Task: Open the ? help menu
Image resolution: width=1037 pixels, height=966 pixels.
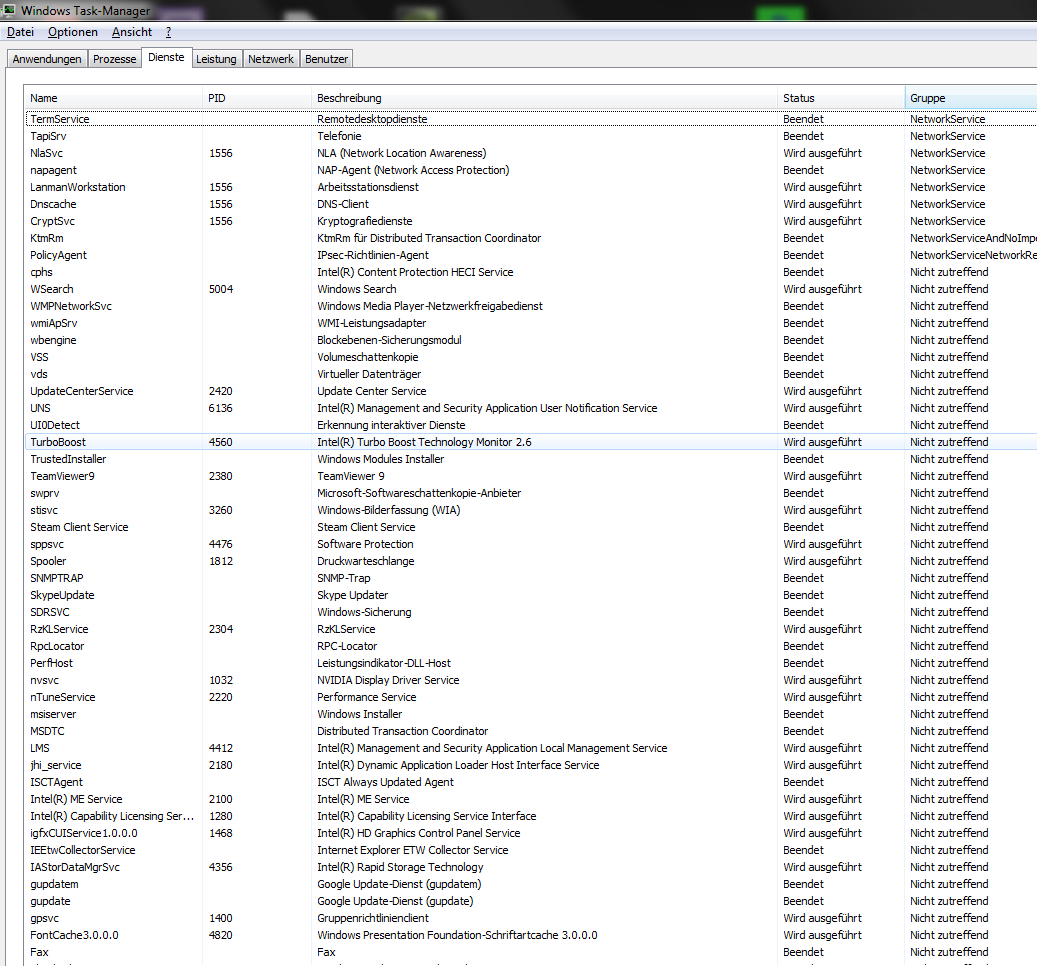Action: pos(169,32)
